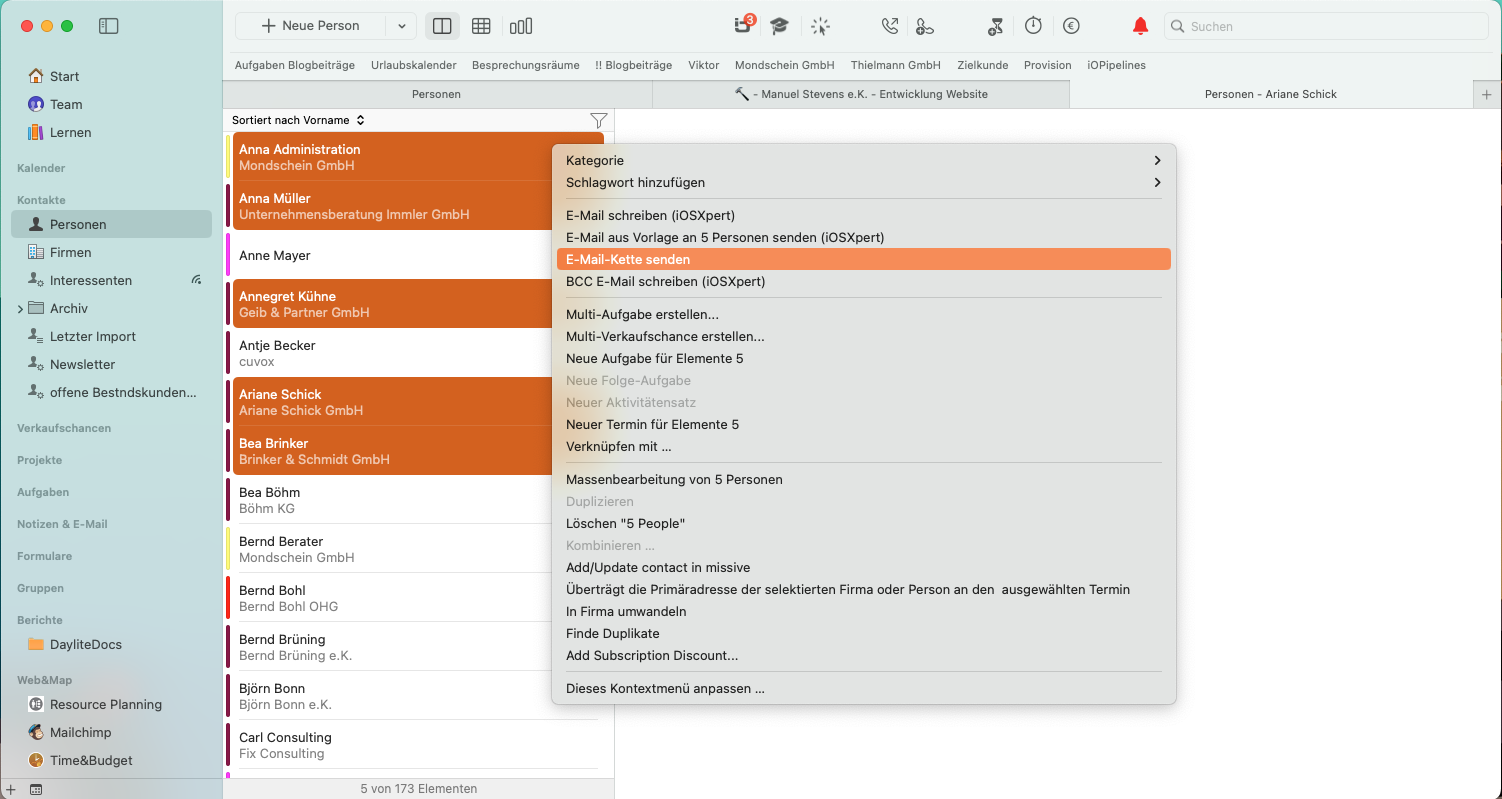Open Lernen in the sidebar
This screenshot has width=1502, height=799.
[70, 132]
